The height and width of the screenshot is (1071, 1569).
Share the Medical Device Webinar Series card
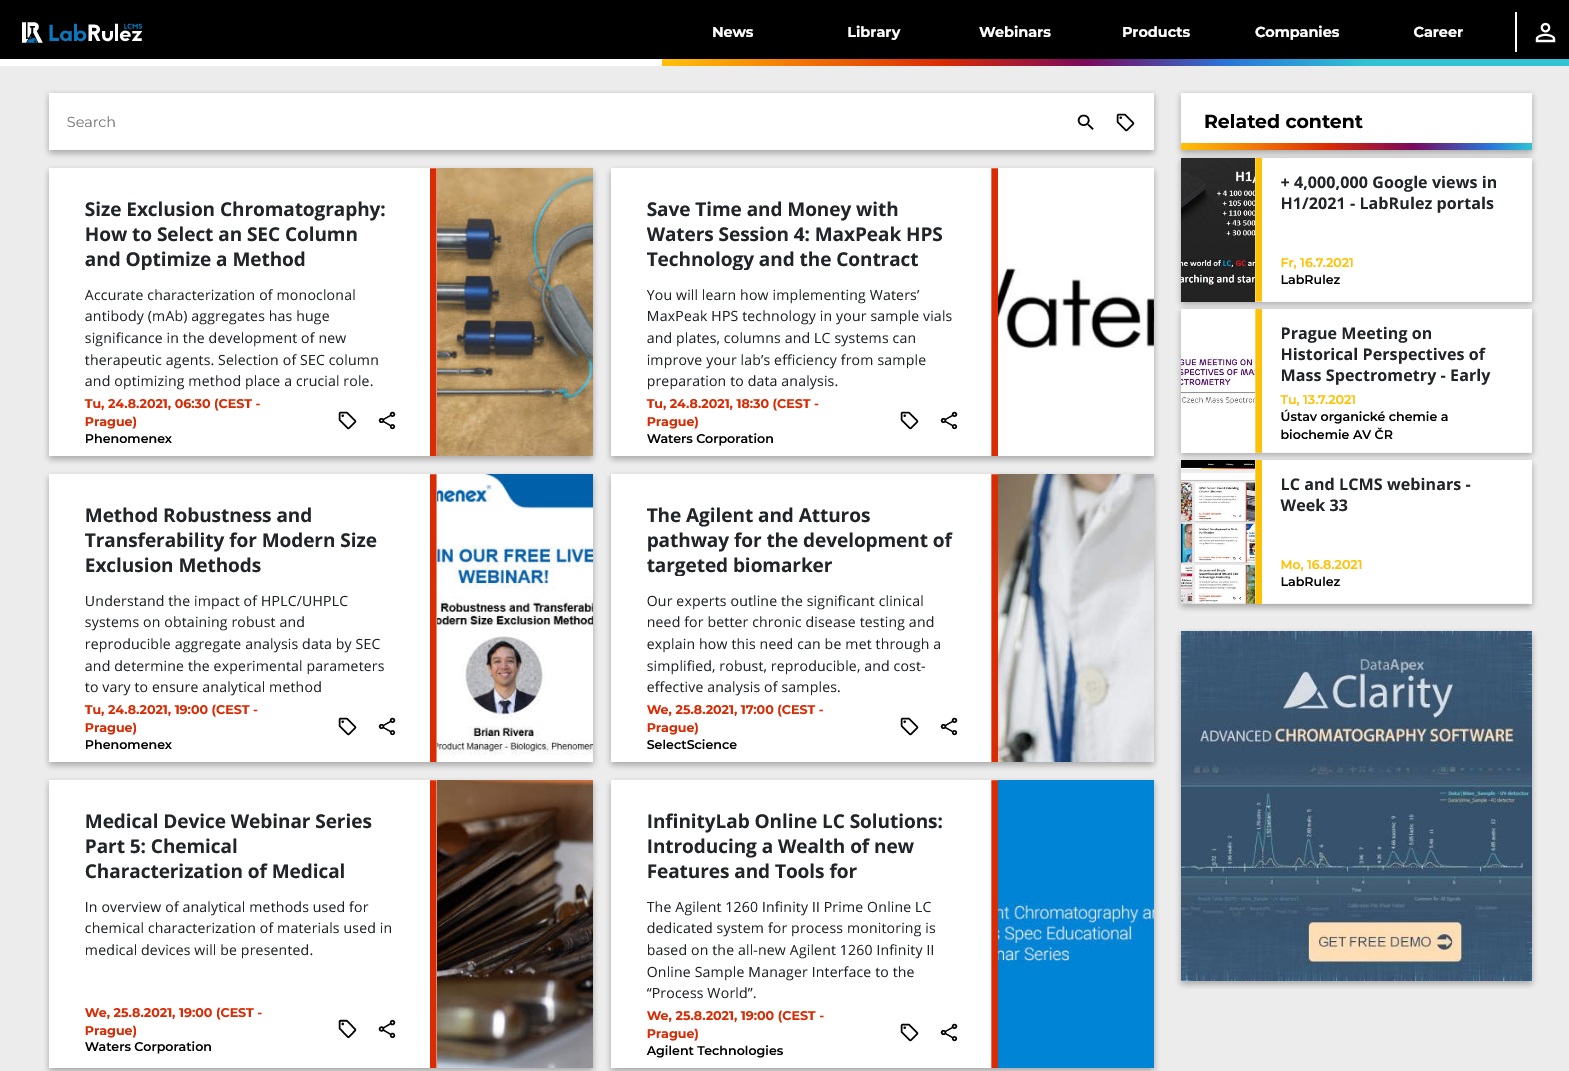pos(387,1028)
